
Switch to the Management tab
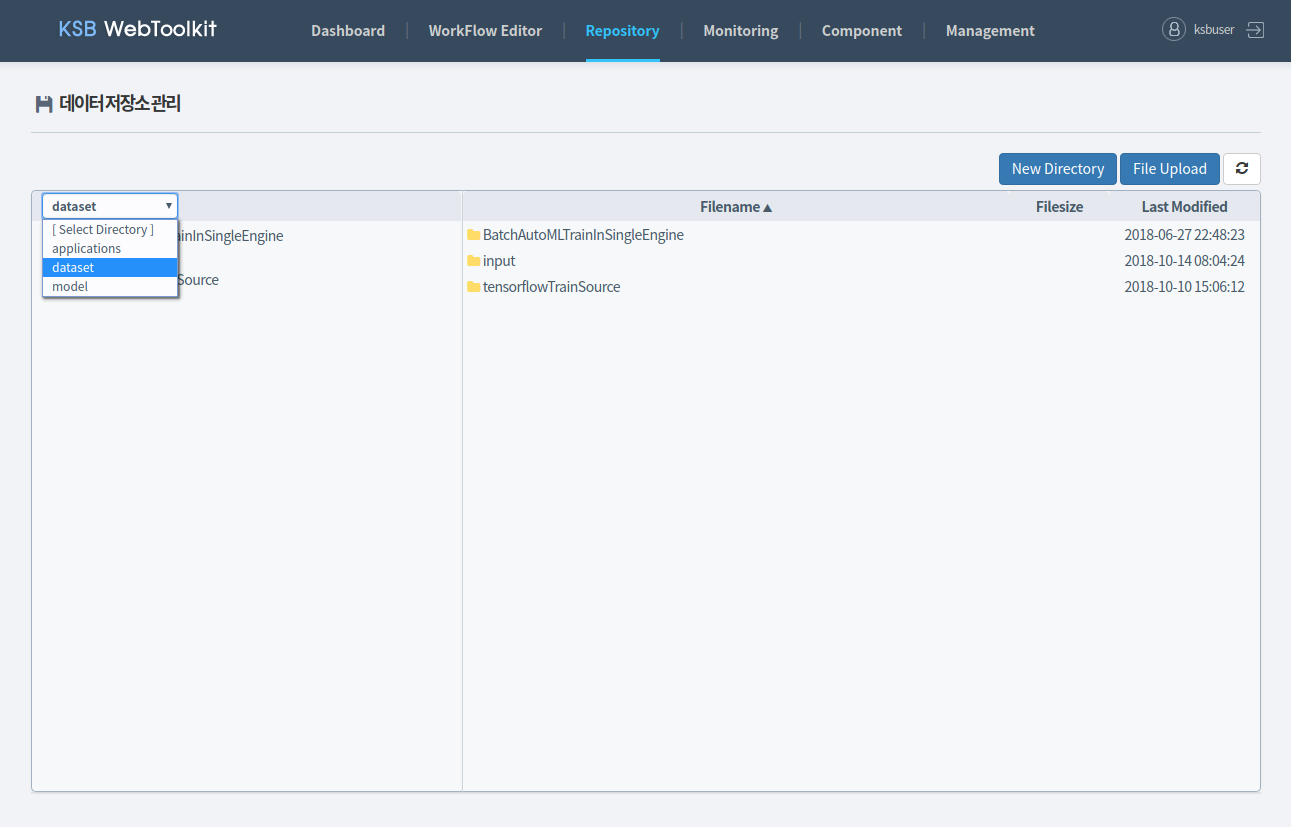click(990, 31)
